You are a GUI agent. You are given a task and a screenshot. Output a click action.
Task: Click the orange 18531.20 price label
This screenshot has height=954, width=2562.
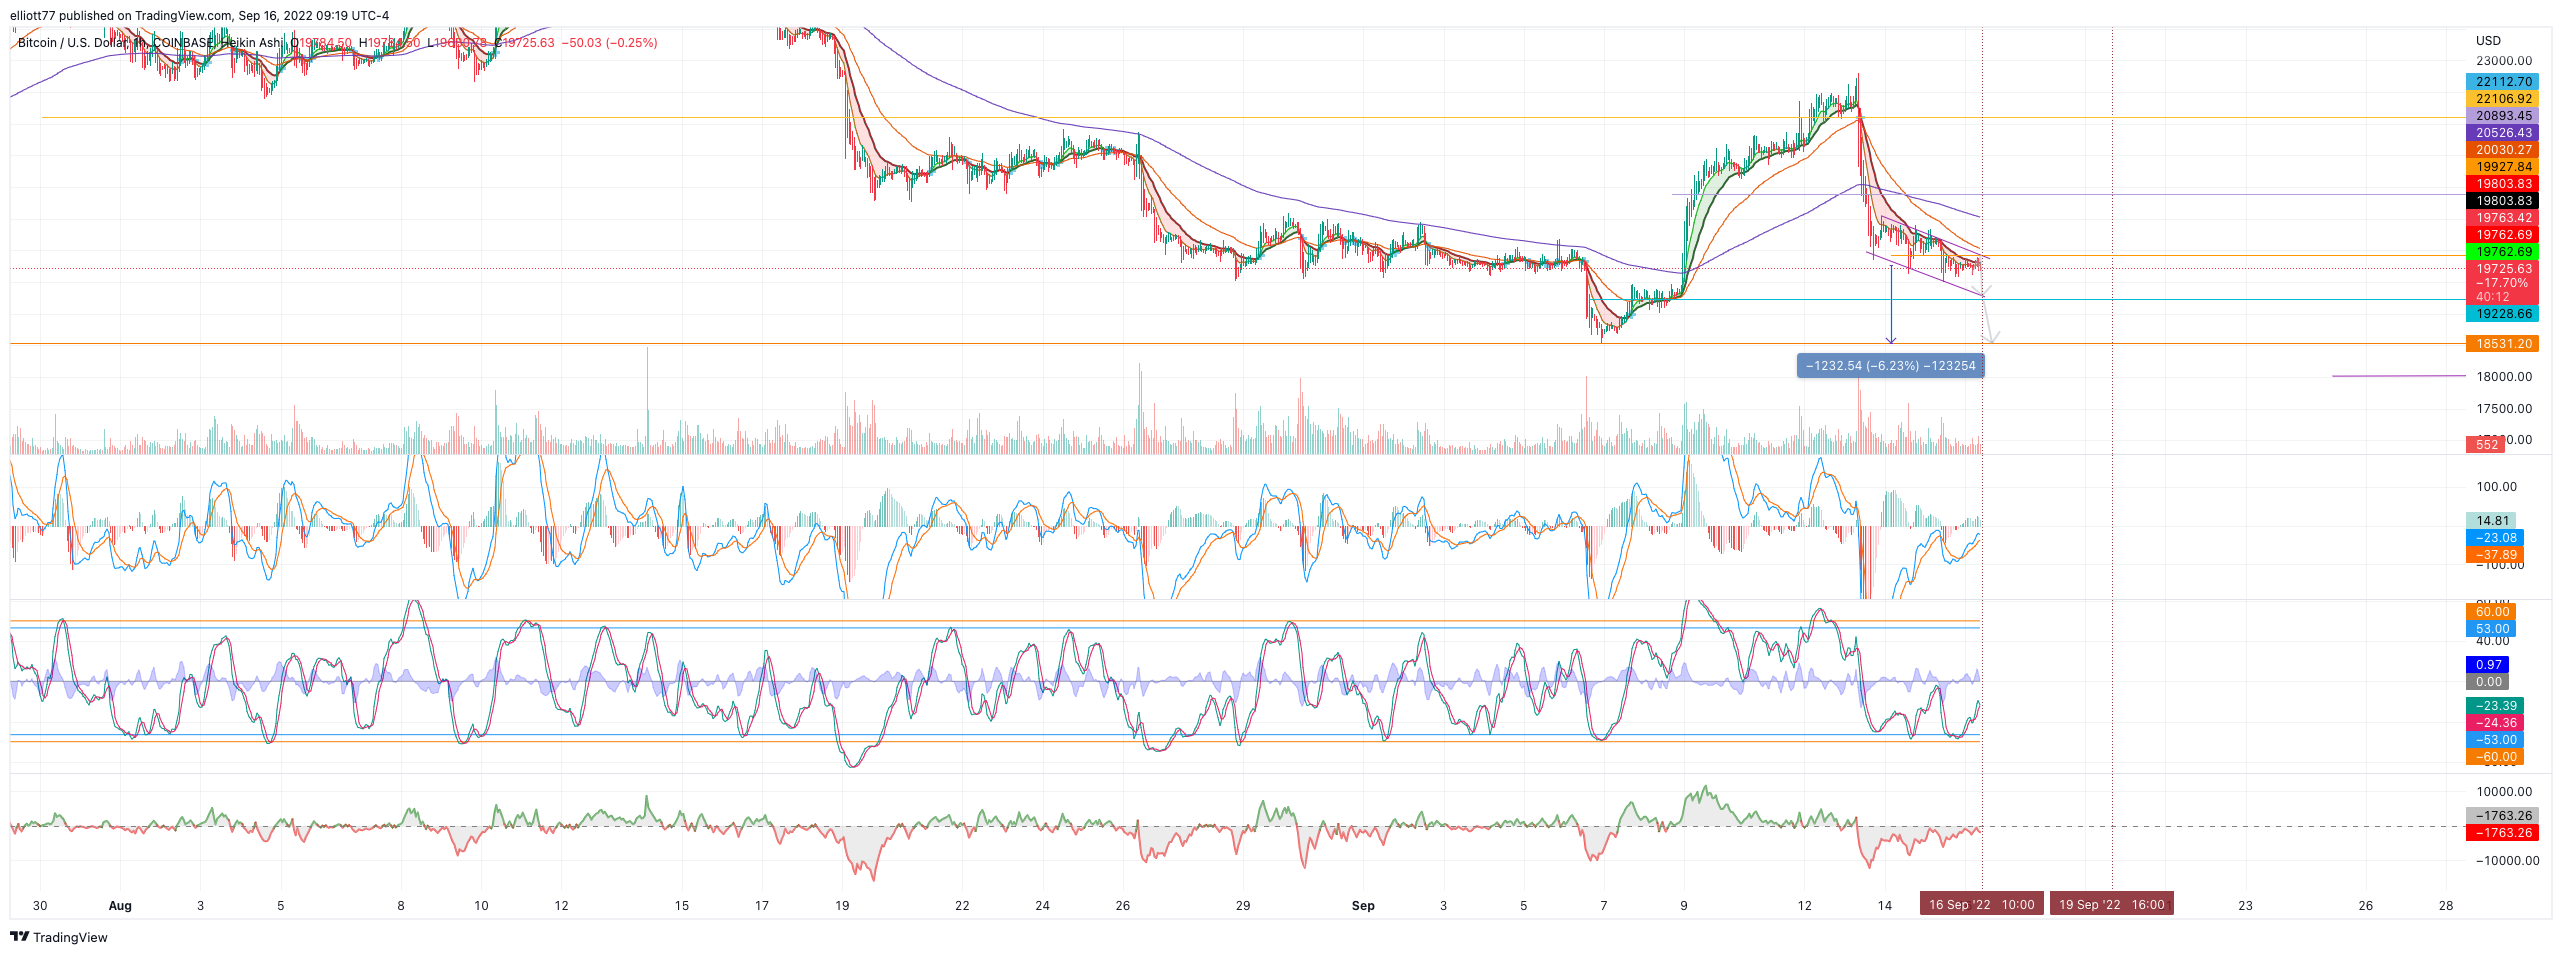coord(2502,344)
